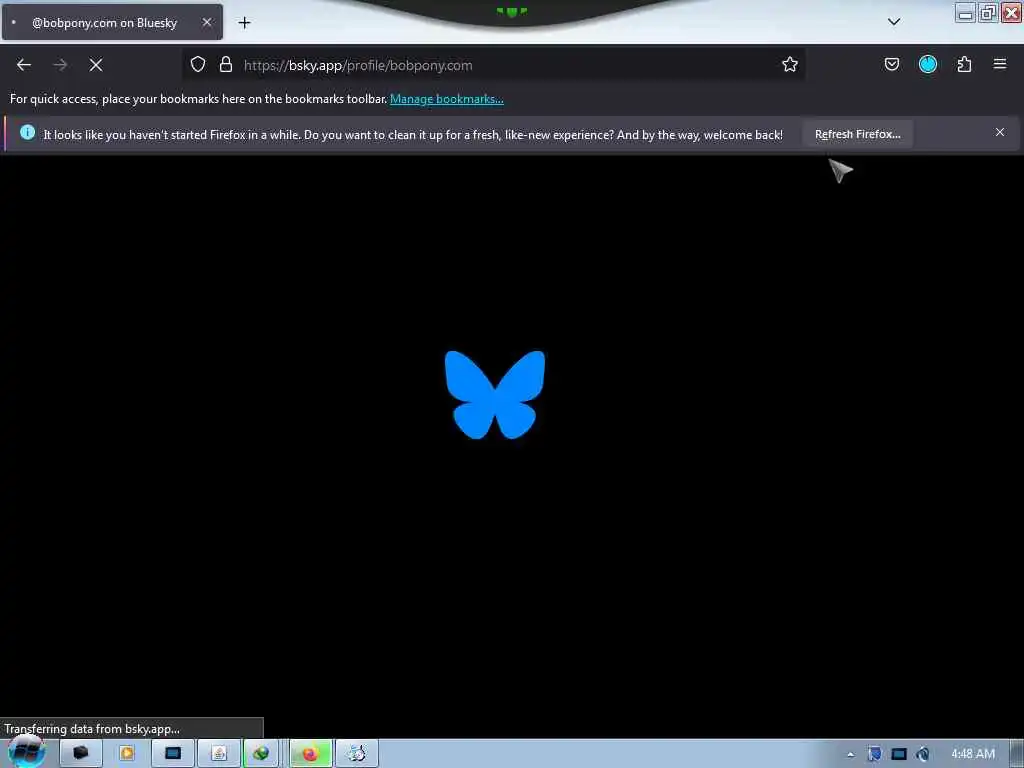Viewport: 1024px width, 768px height.
Task: Bookmark this page with the star
Action: 790,65
